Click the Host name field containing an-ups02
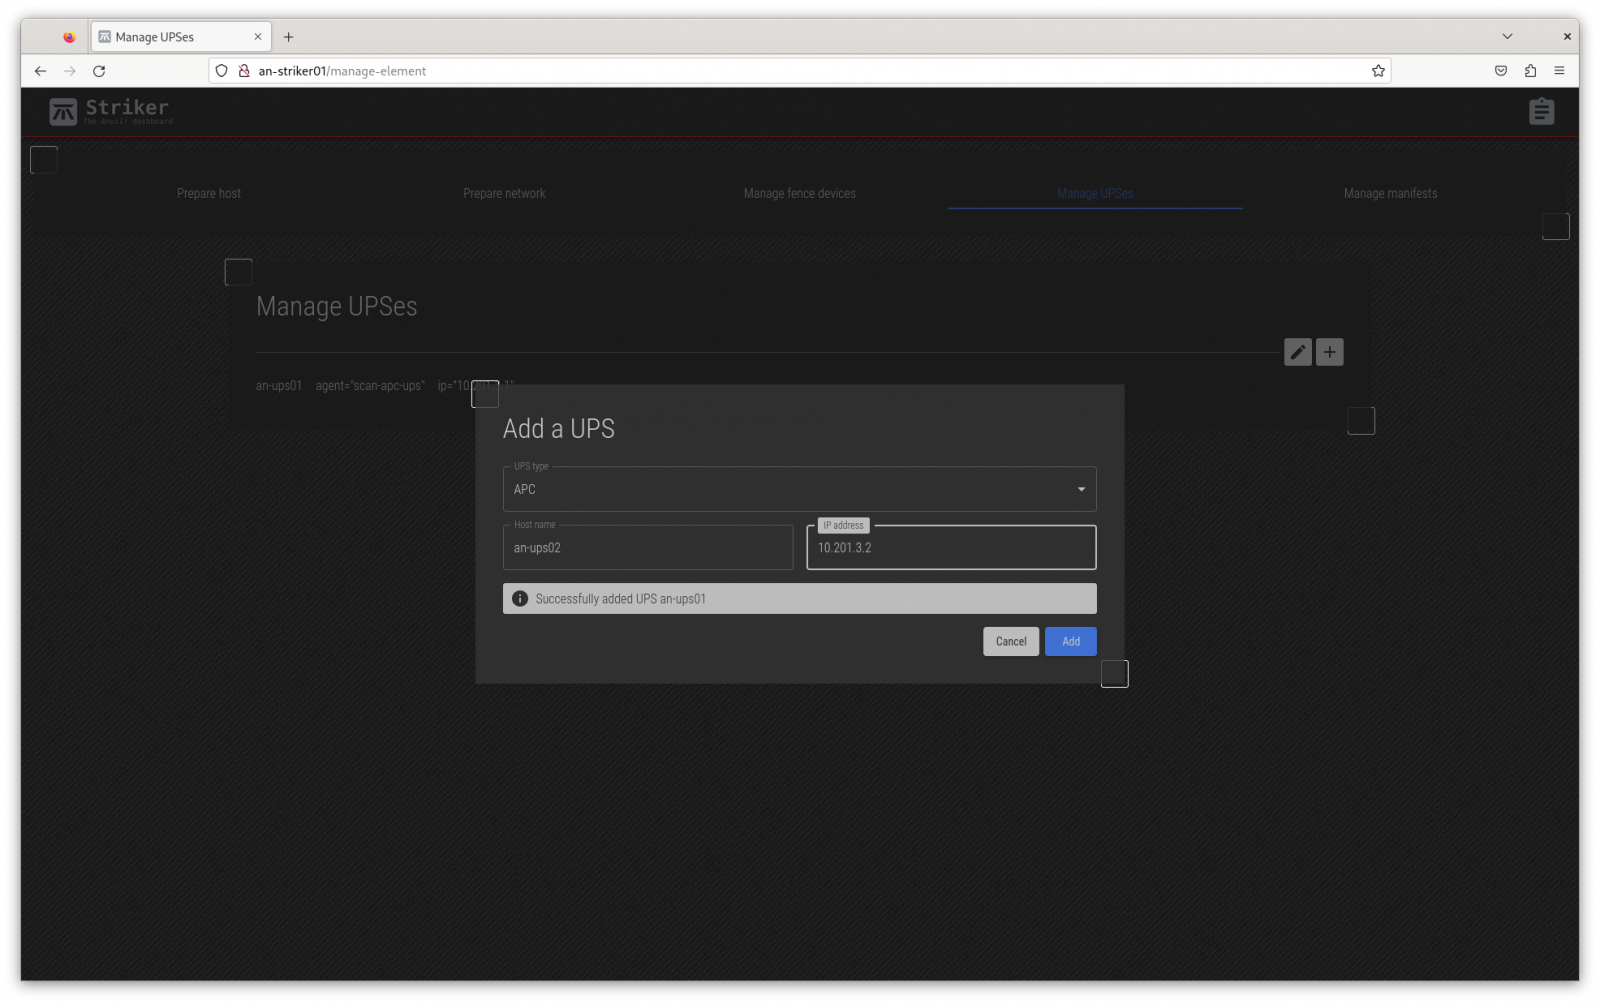1600x1004 pixels. tap(647, 548)
